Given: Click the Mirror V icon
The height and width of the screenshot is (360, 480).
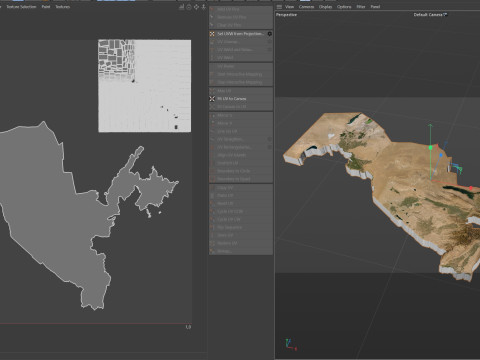Looking at the screenshot, I should coord(212,123).
